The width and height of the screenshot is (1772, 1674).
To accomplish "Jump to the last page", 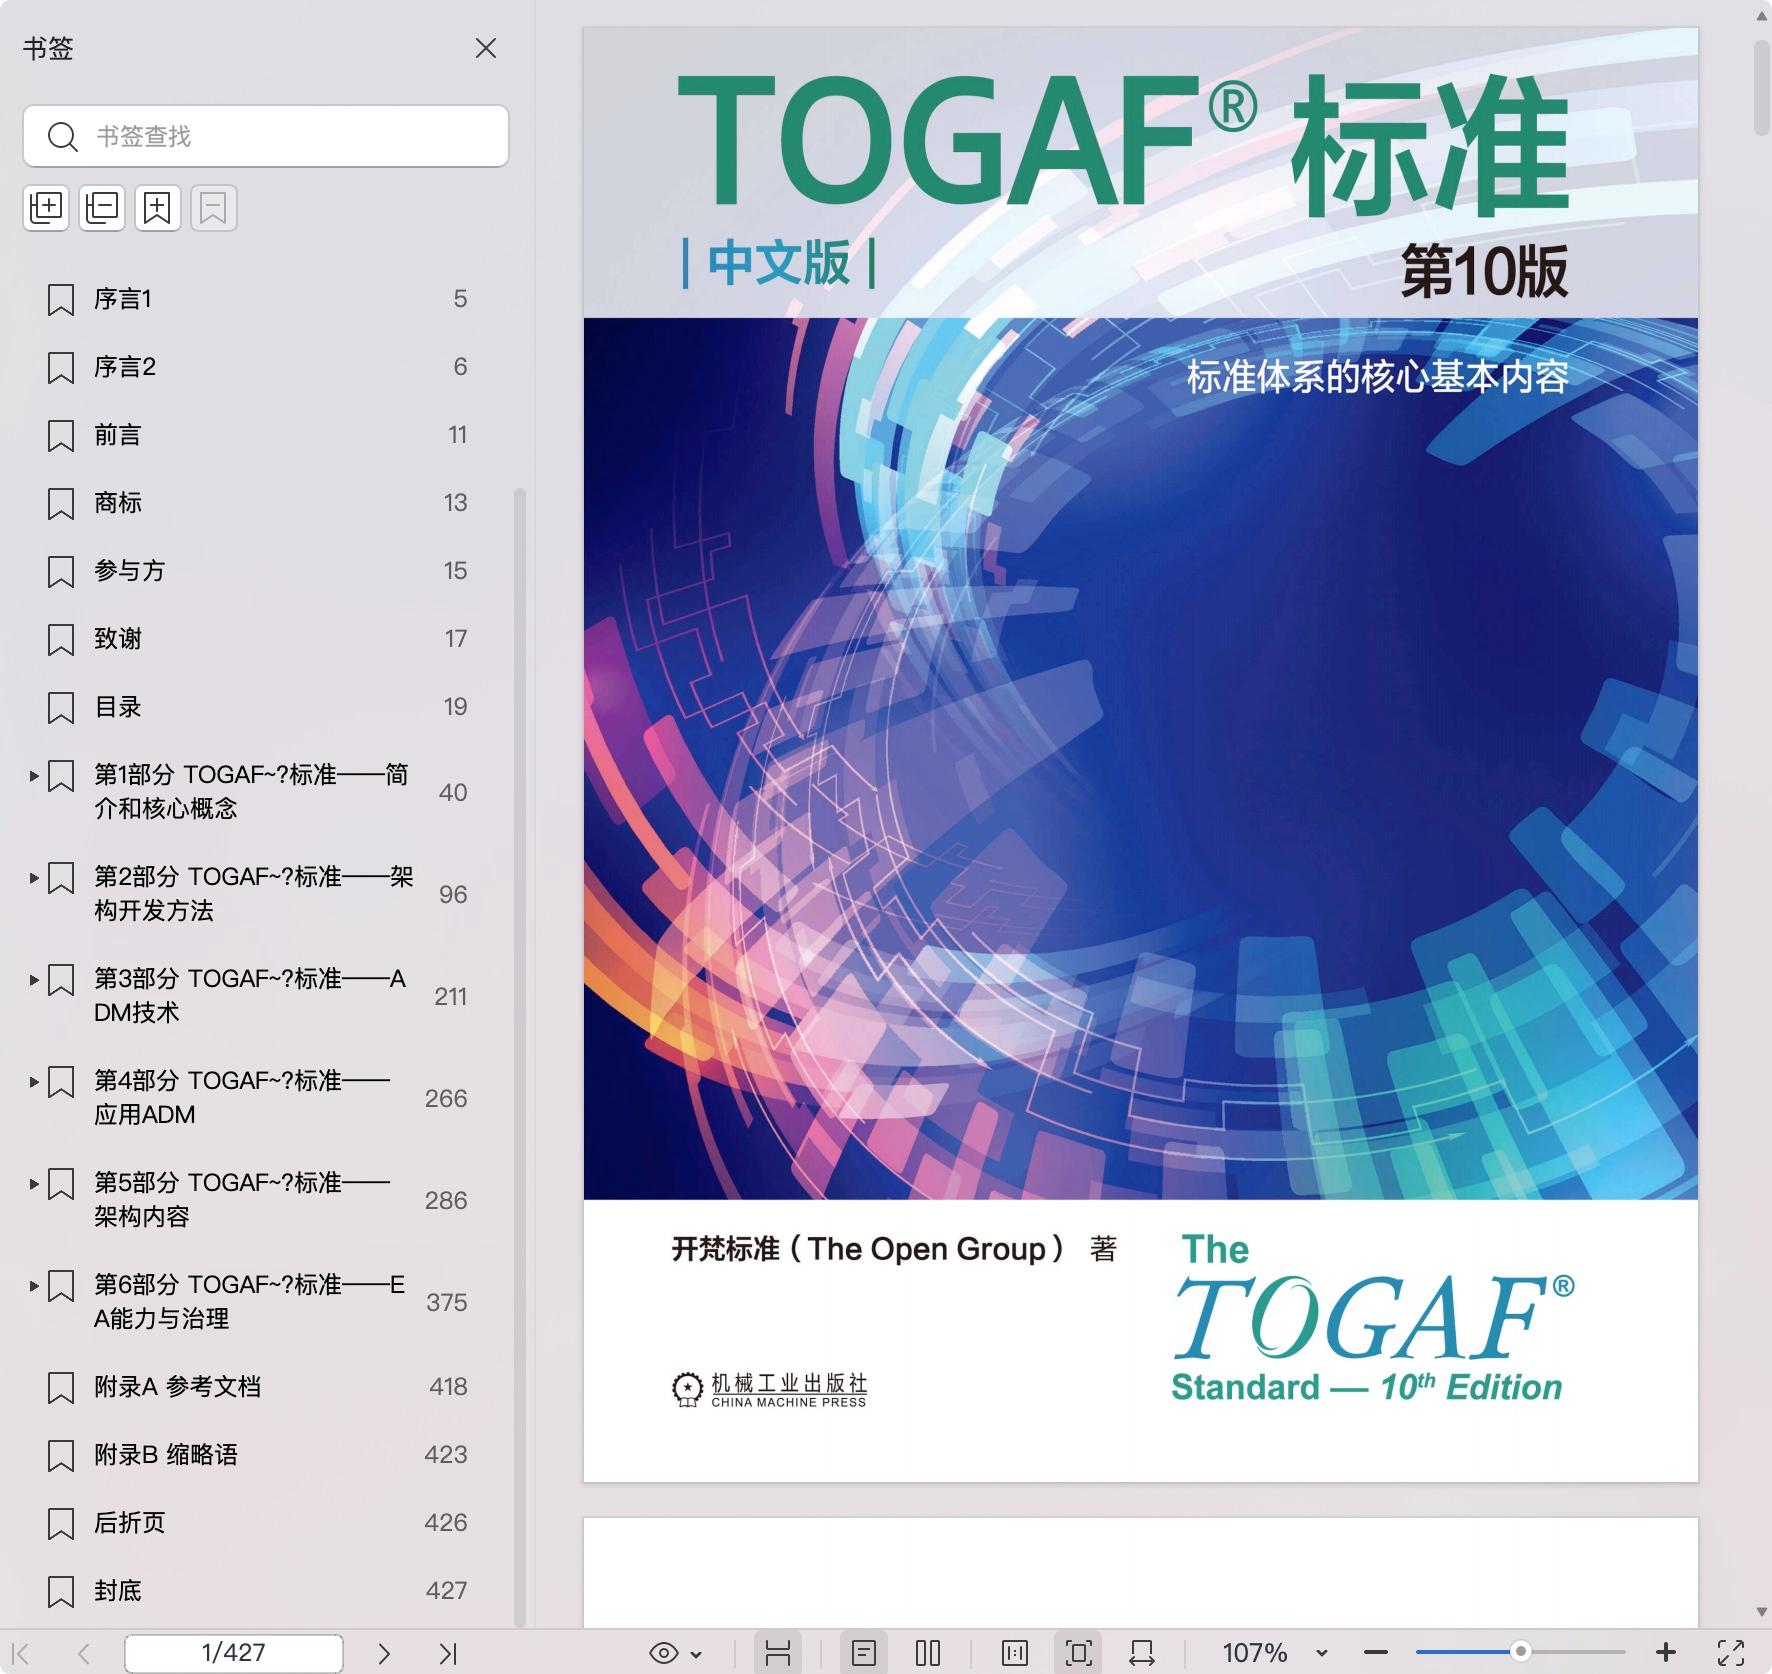I will [x=448, y=1653].
